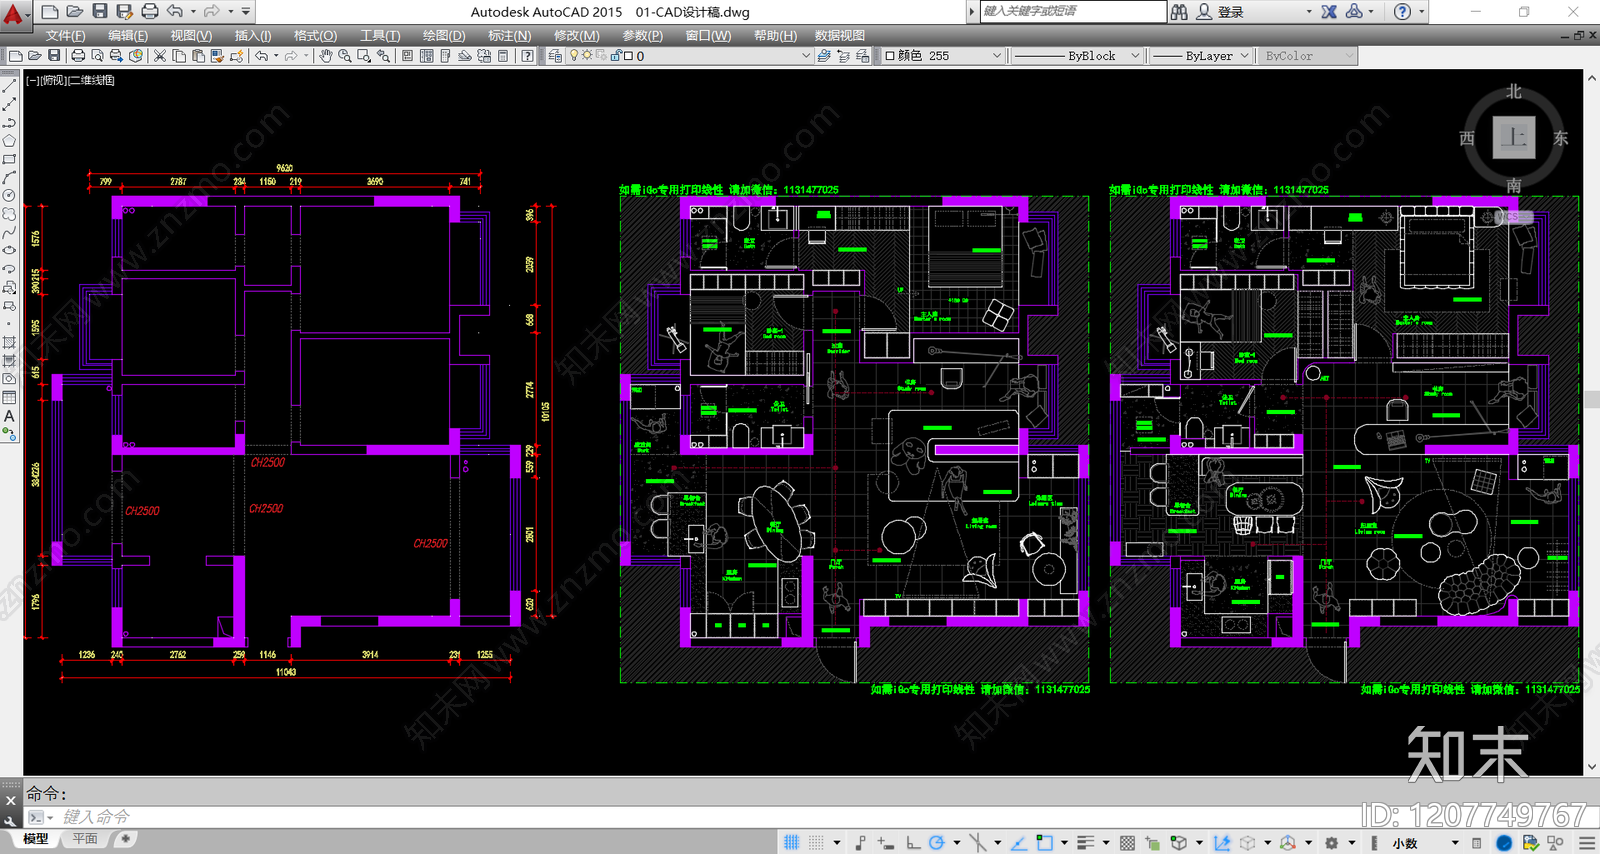This screenshot has height=854, width=1600.
Task: Click the 上 face on ViewCube
Action: click(x=1514, y=137)
